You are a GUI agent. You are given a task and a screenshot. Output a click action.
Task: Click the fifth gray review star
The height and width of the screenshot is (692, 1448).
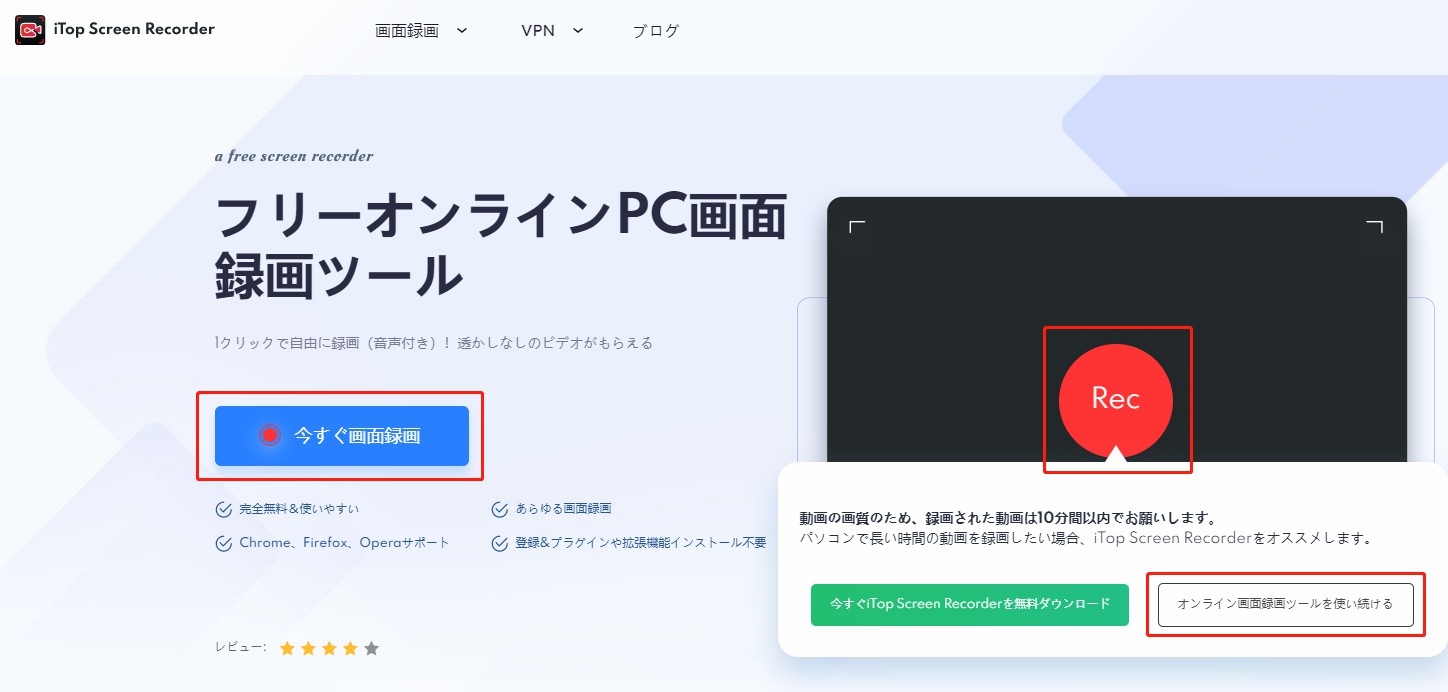tap(372, 648)
